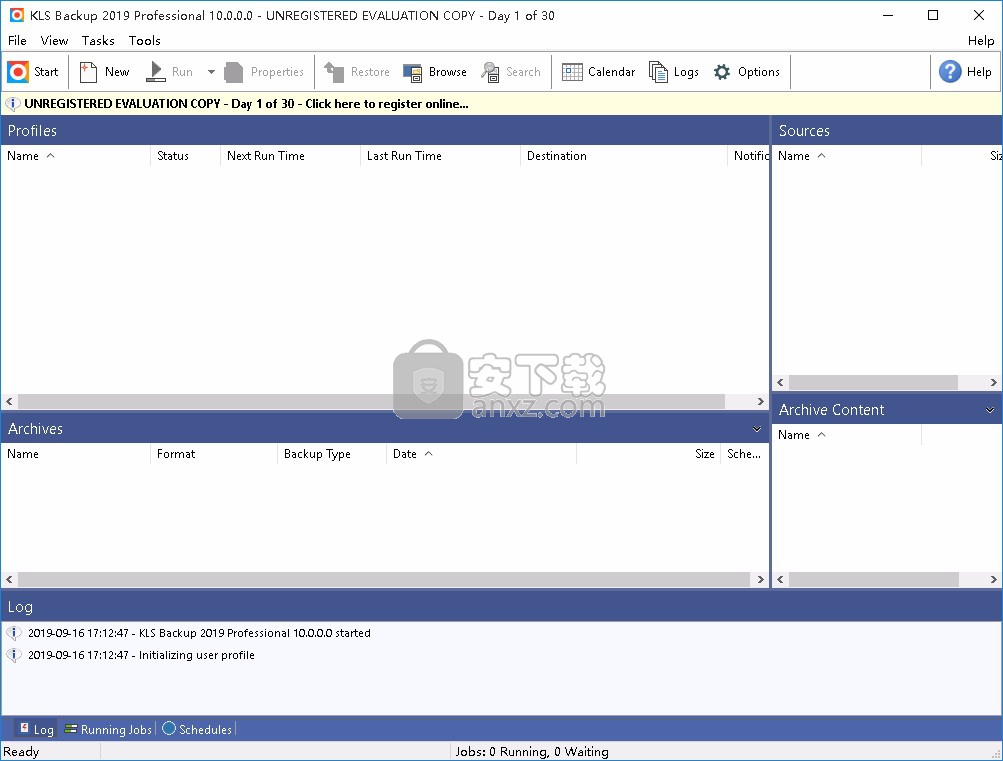Switch to the Running Jobs tab

[x=108, y=729]
